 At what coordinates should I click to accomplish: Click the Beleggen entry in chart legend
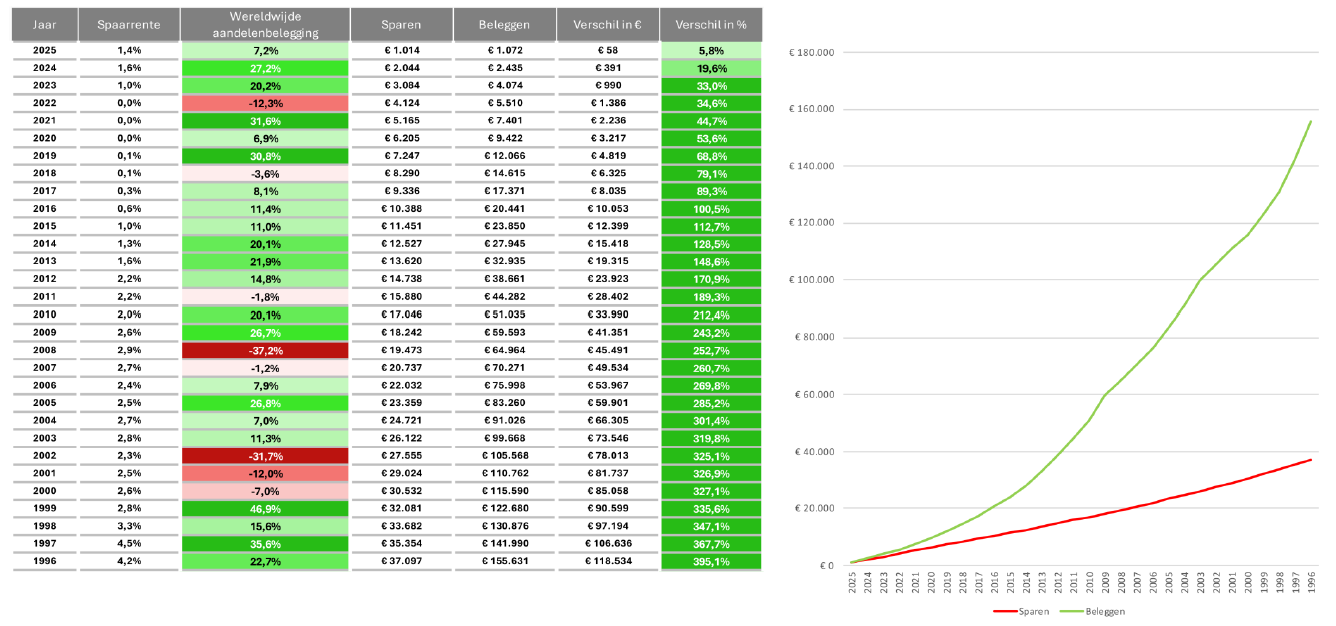click(1096, 611)
